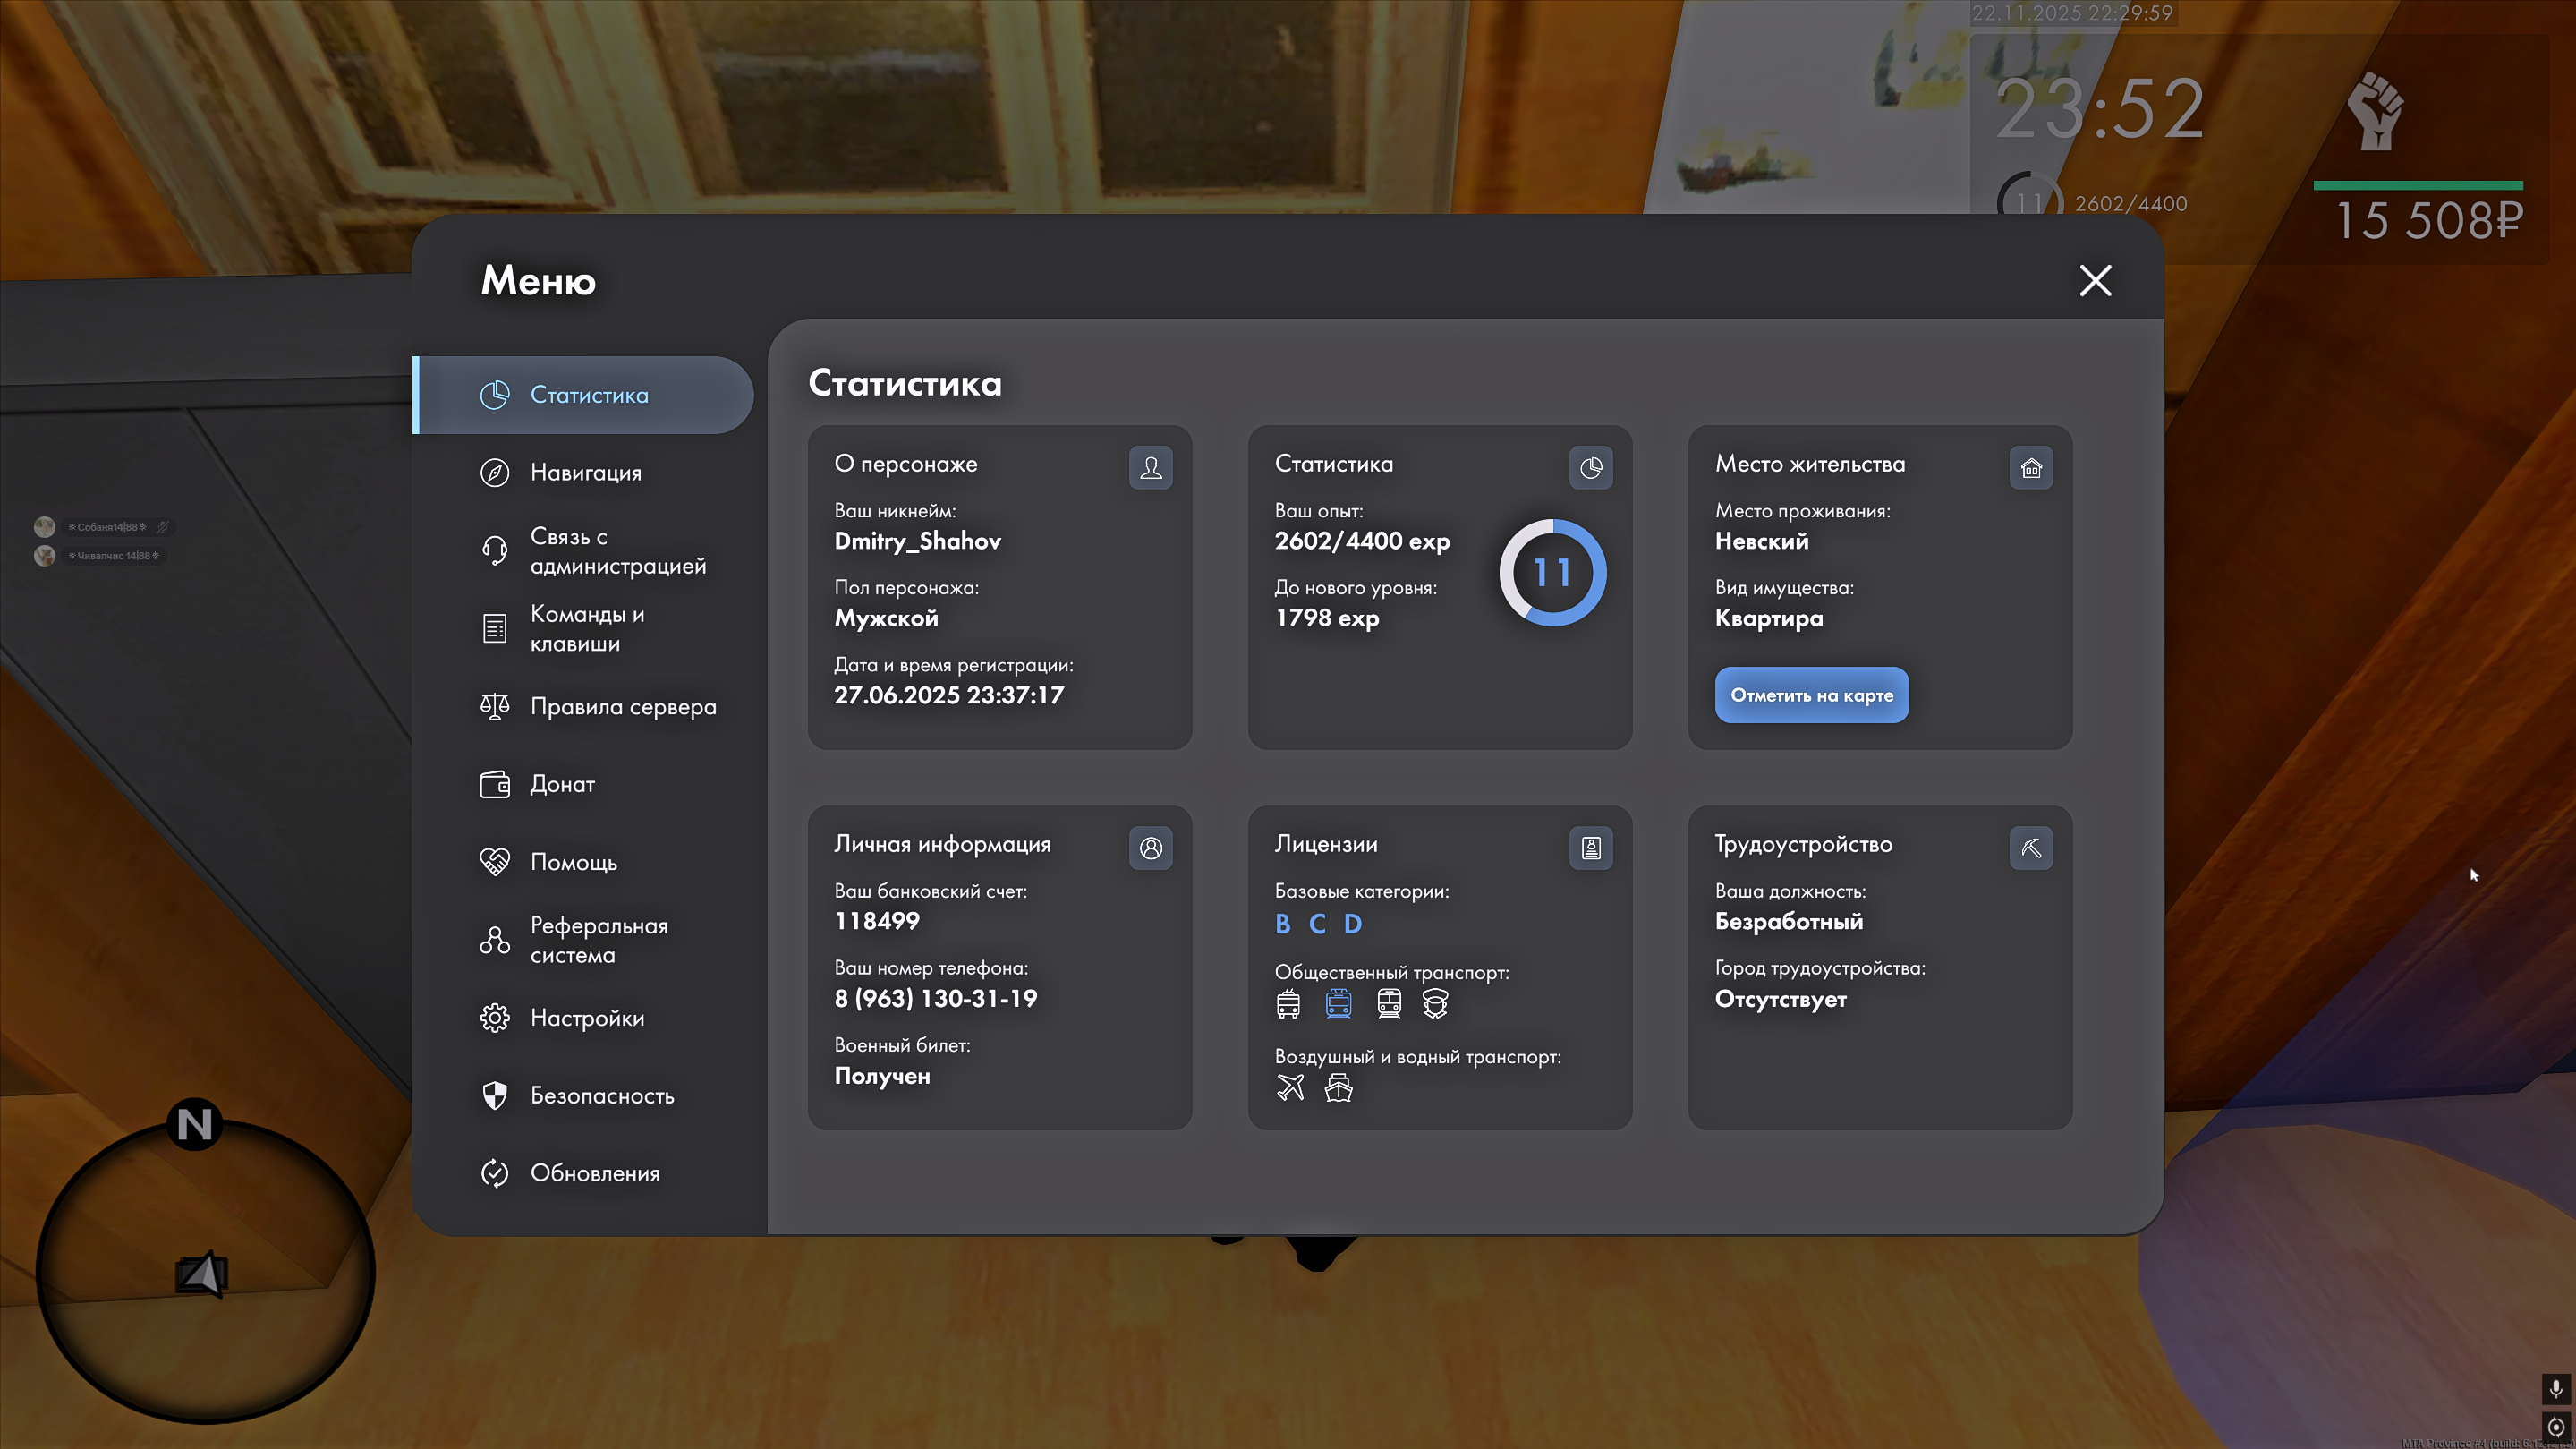Click the user circle icon in Личная информация
The image size is (2576, 1449).
(1150, 848)
